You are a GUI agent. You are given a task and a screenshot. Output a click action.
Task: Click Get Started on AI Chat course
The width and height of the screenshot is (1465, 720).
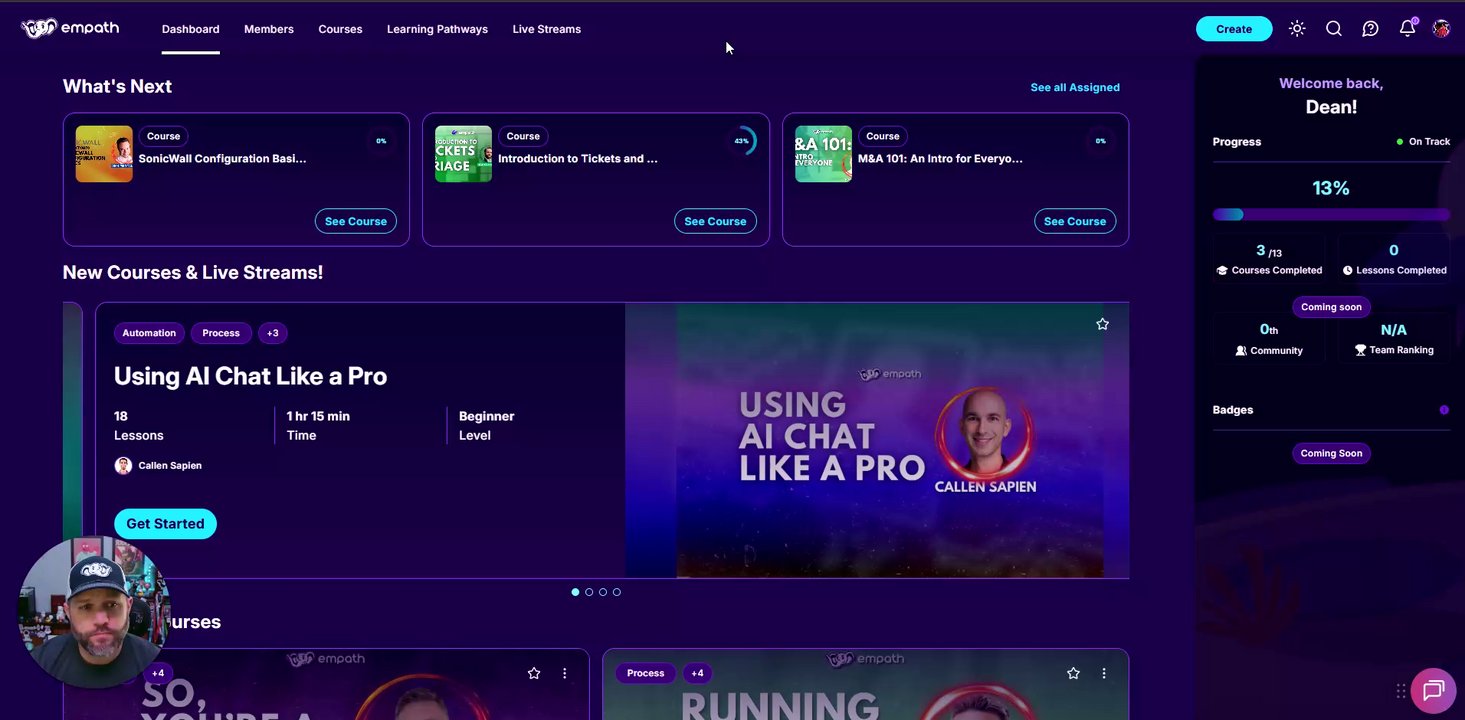[165, 524]
